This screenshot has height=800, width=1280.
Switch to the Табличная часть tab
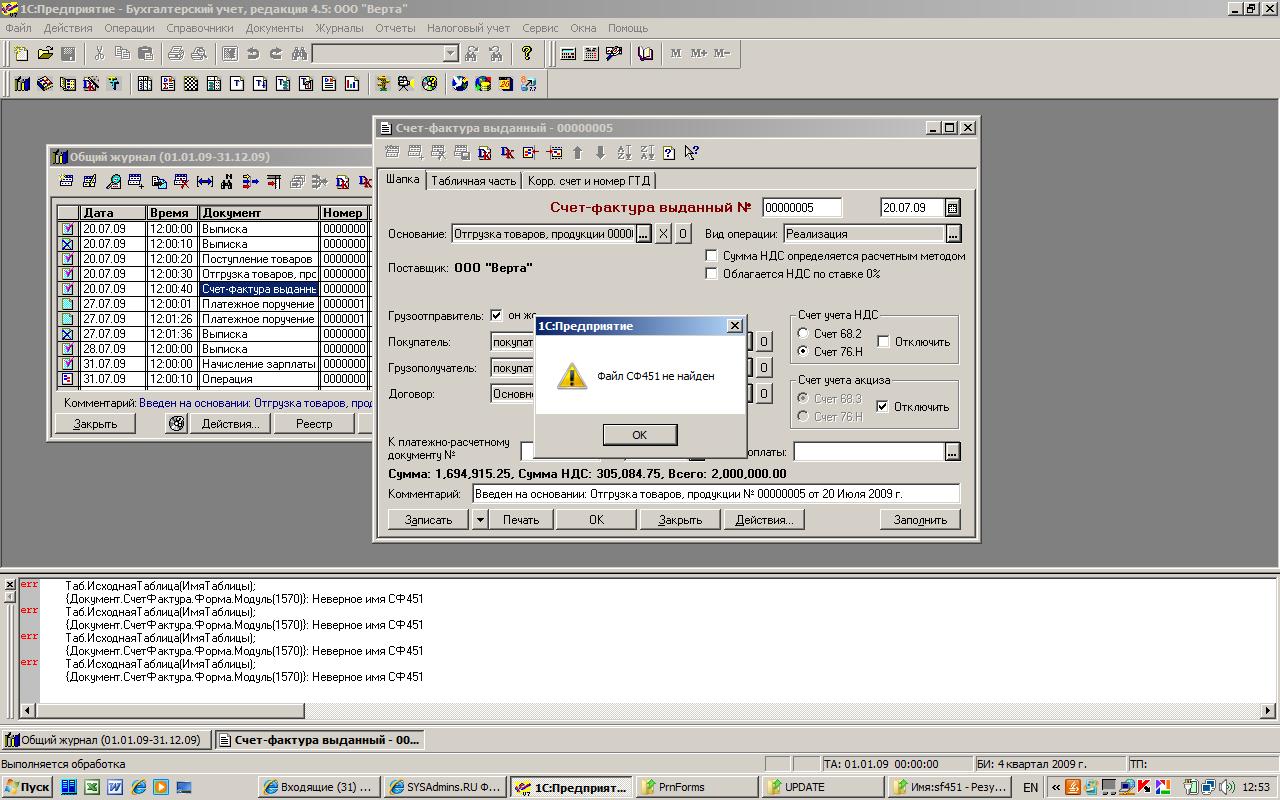pos(474,181)
